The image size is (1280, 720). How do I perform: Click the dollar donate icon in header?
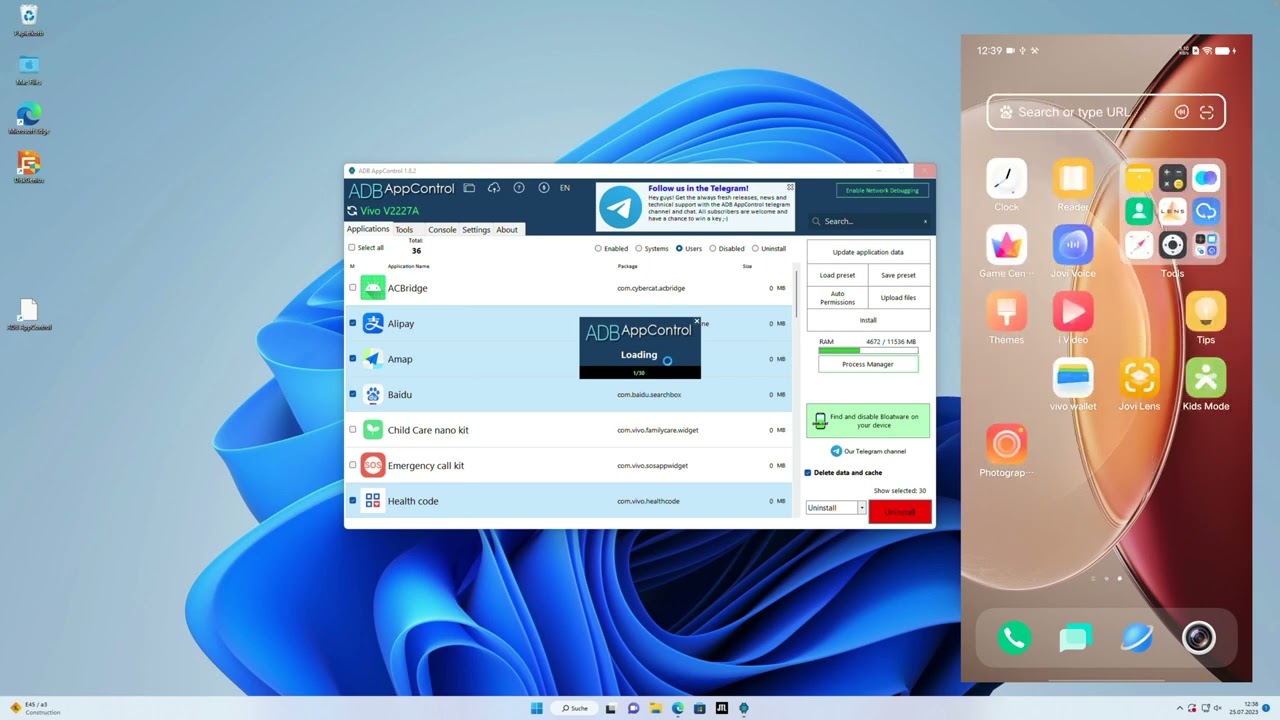pos(544,188)
